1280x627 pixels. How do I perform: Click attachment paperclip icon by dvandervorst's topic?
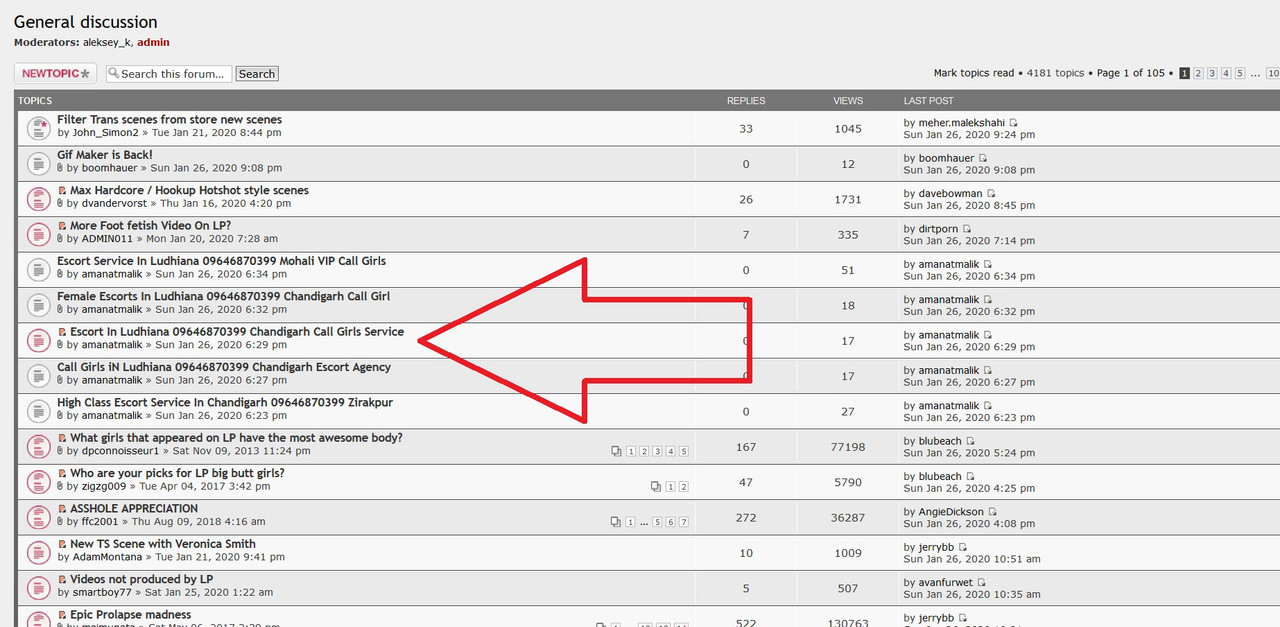coord(60,203)
